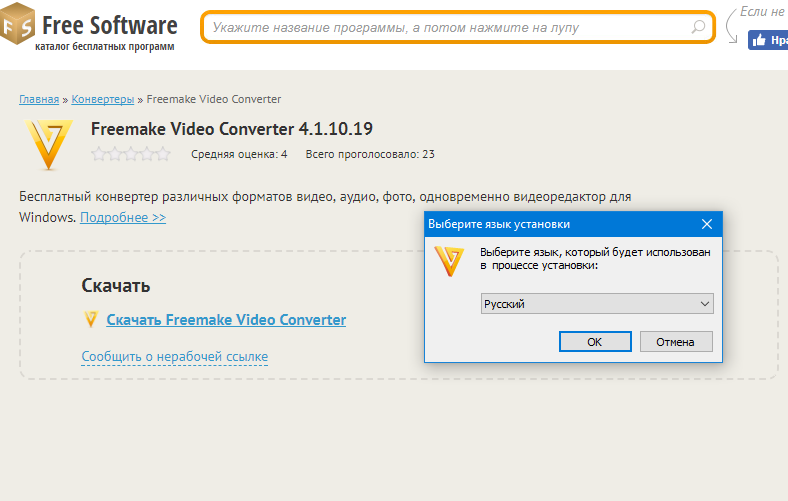Rate with the third star

coord(131,154)
